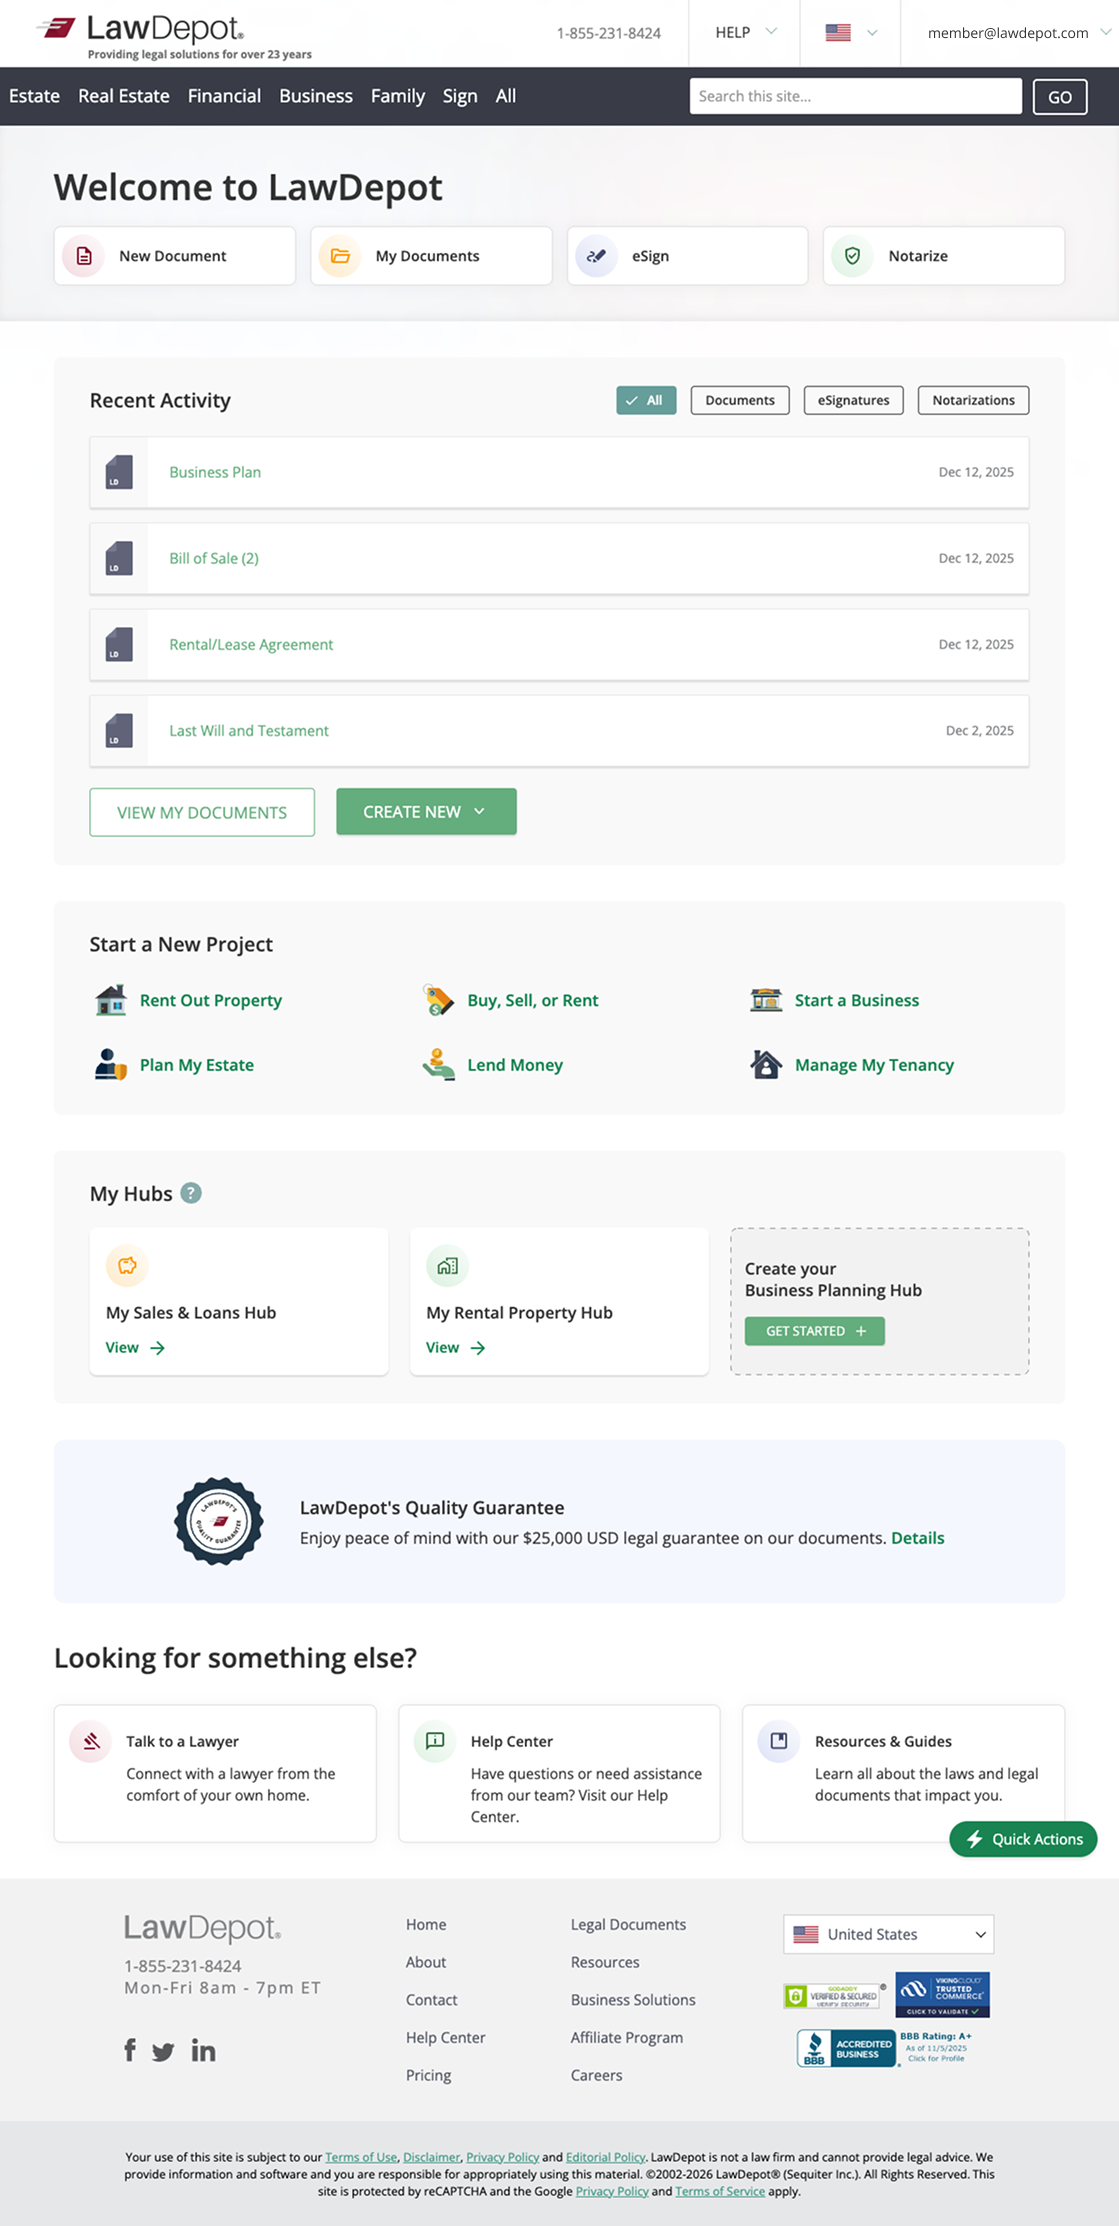Click the Bill of Sale document icon
Viewport: 1119px width, 2226px height.
[119, 558]
